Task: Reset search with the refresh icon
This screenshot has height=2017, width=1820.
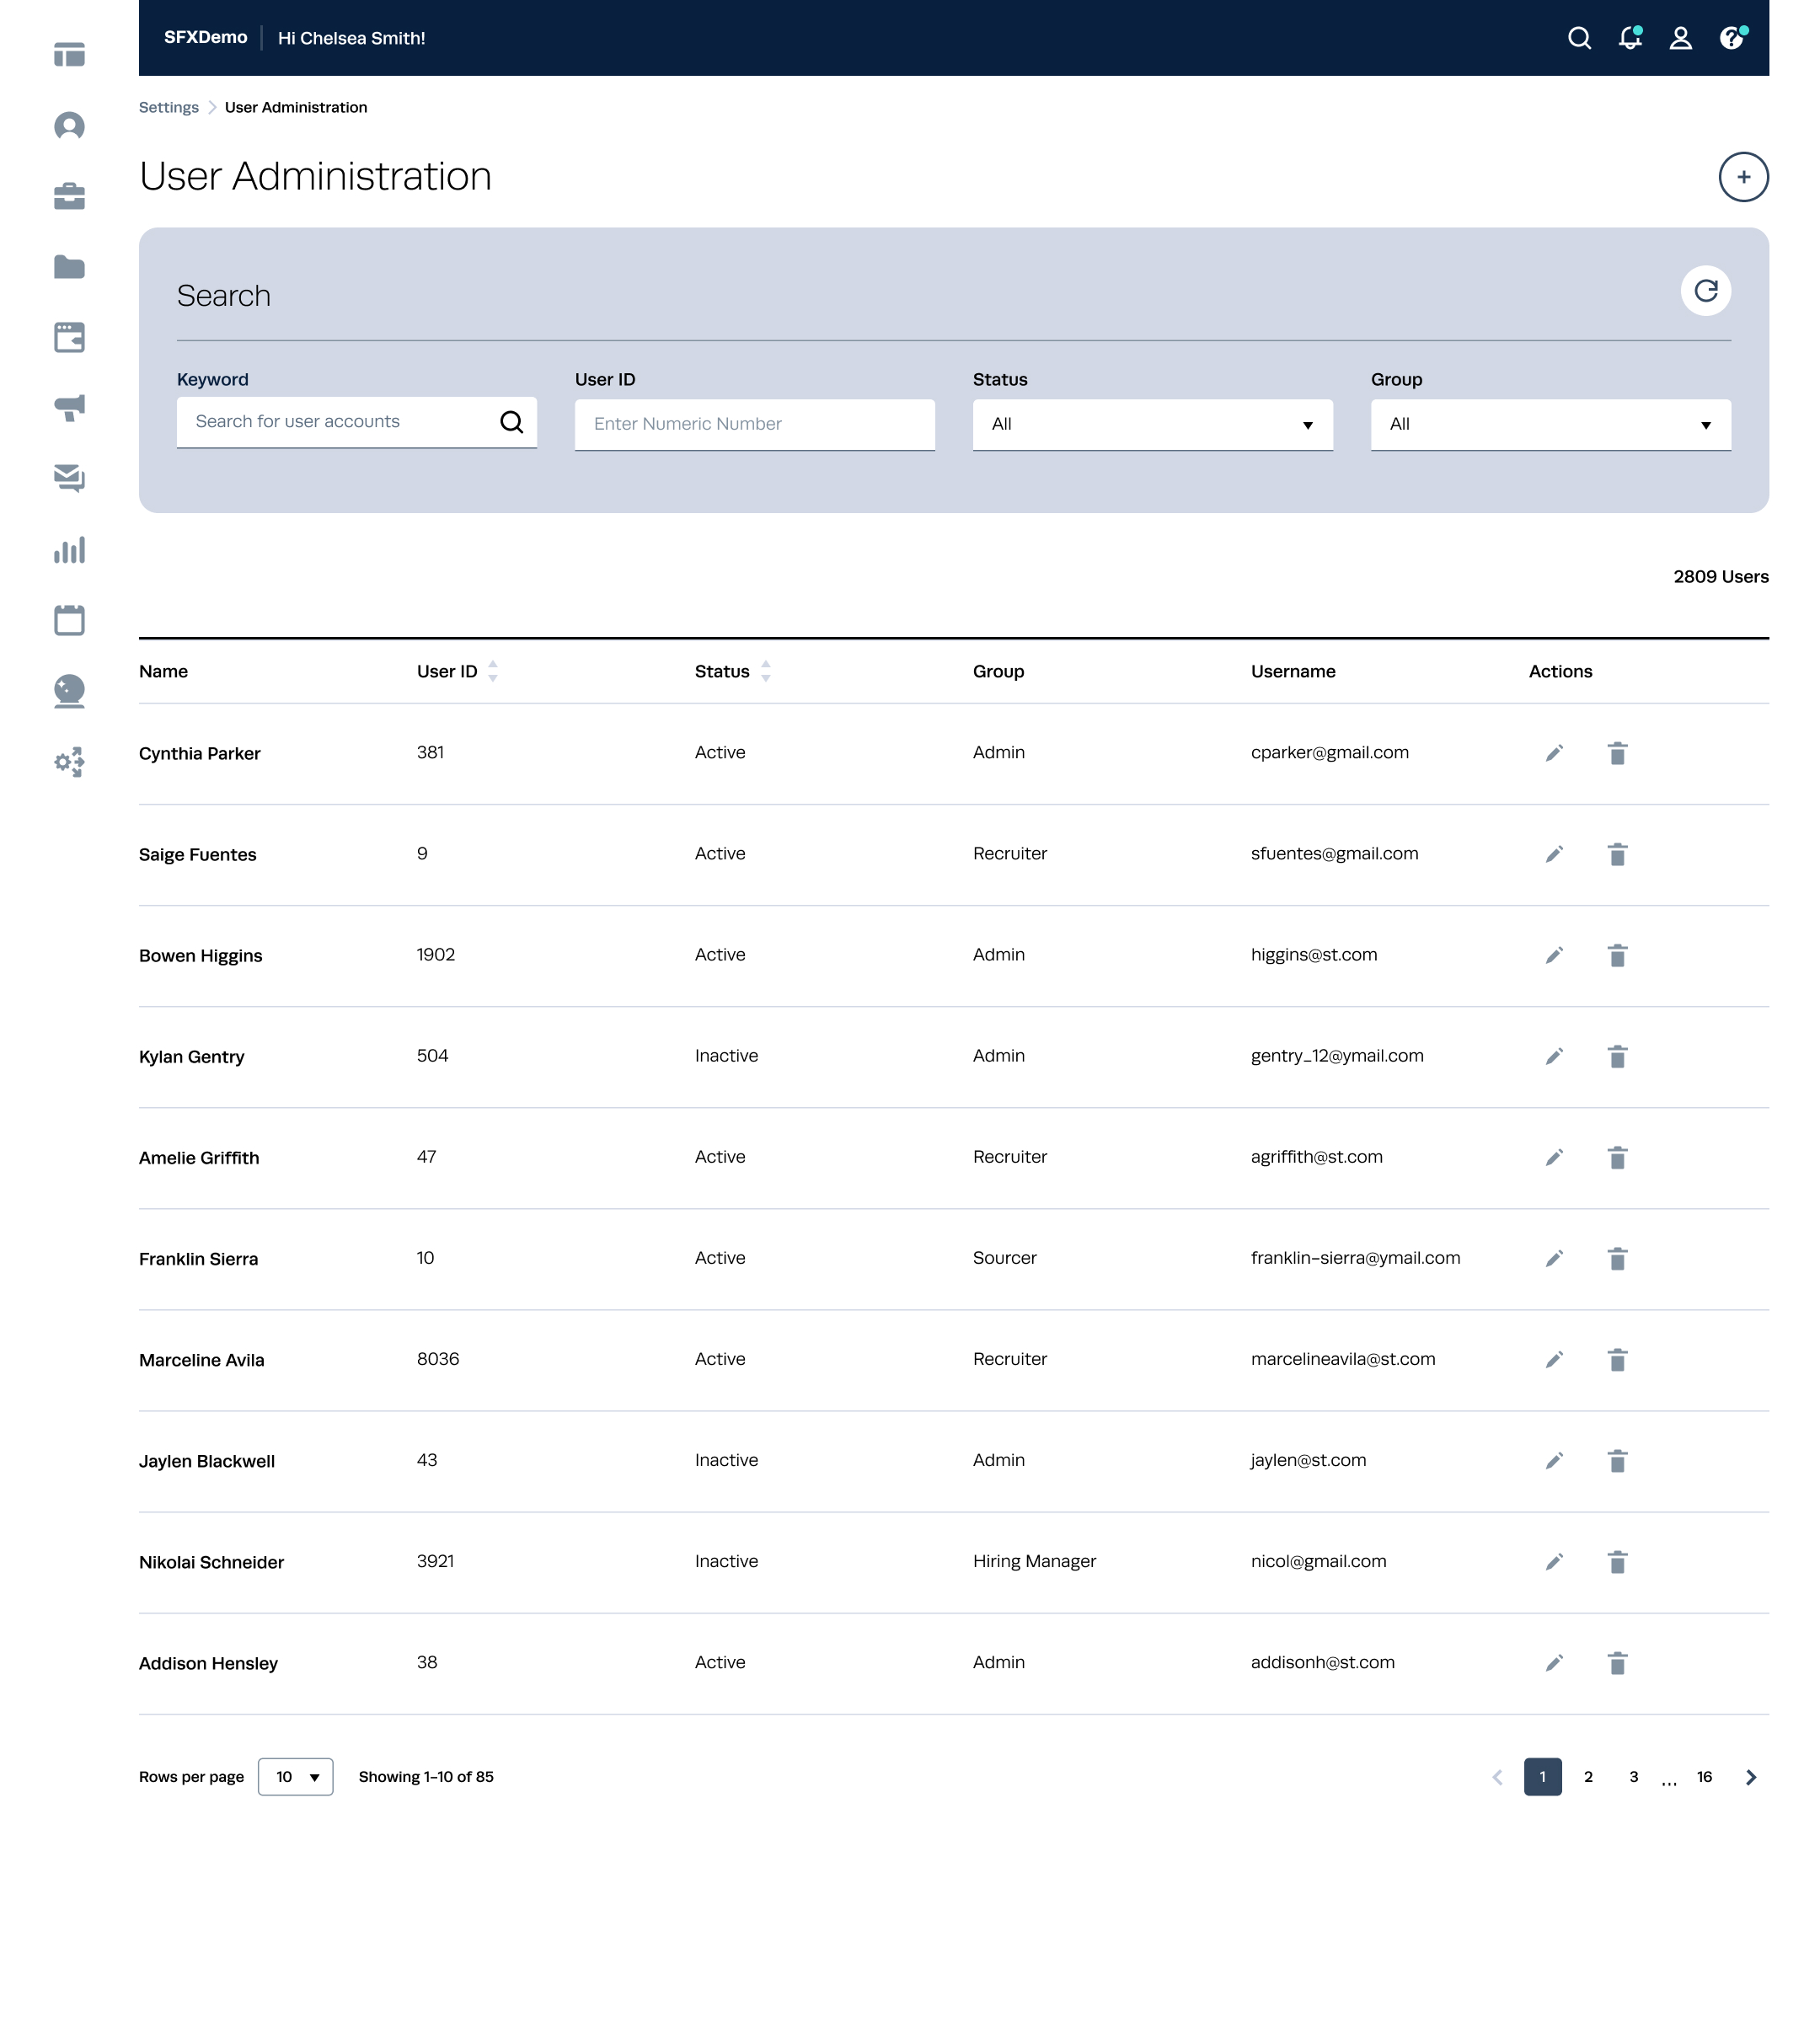Action: click(x=1705, y=291)
